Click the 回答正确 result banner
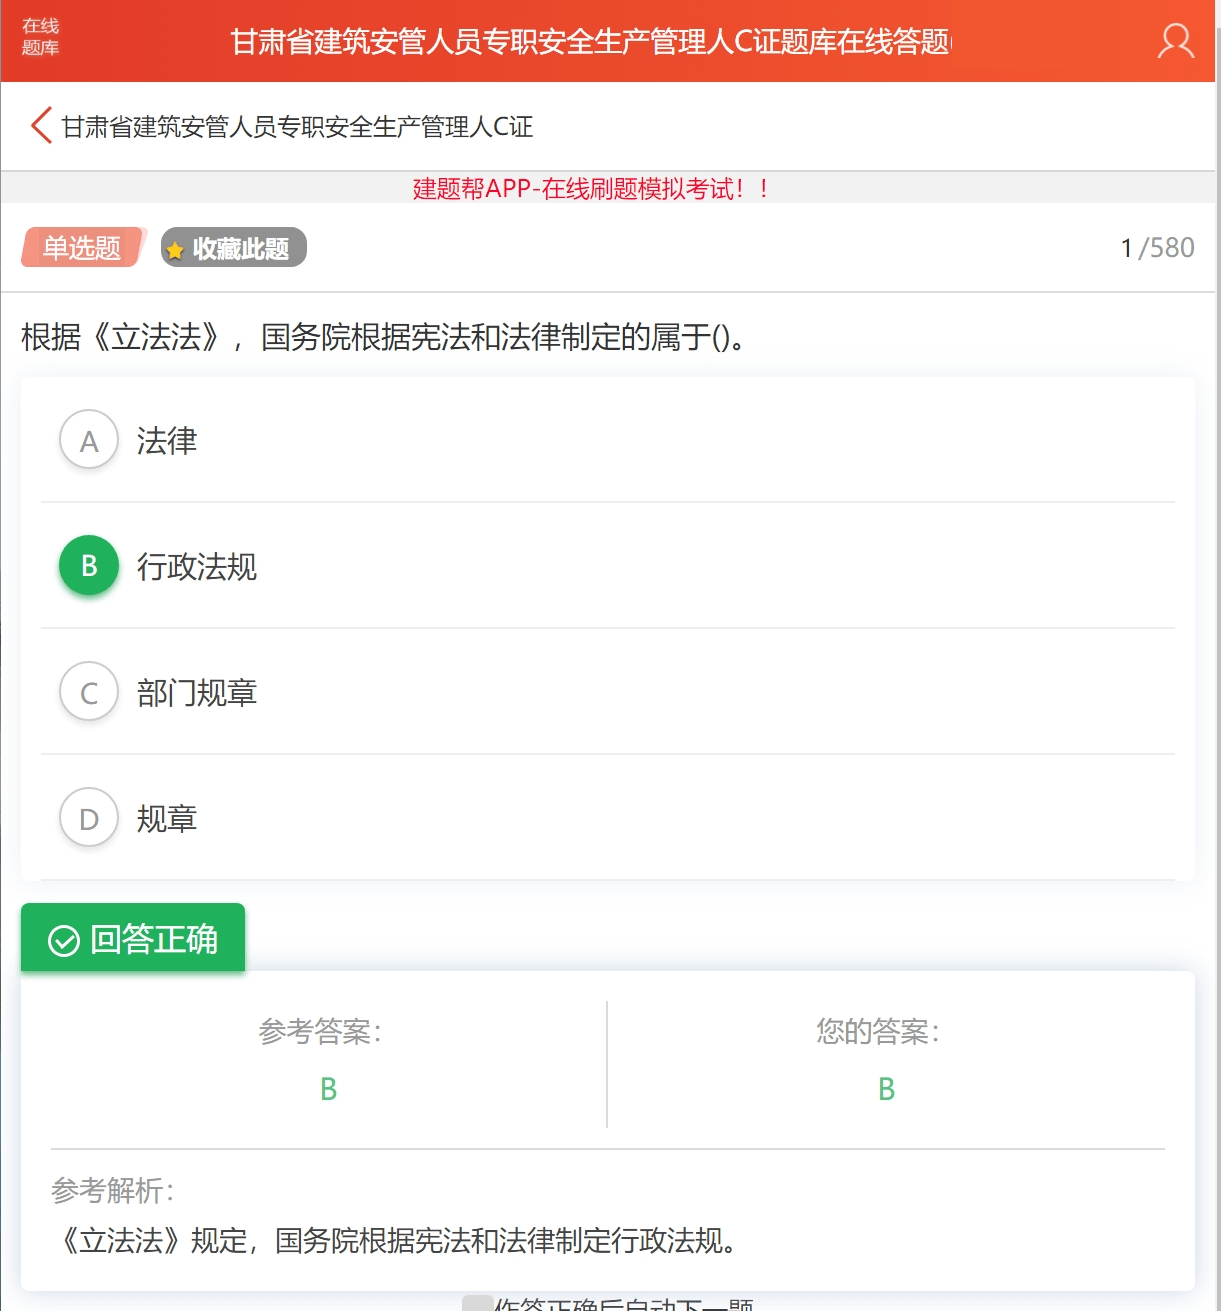The image size is (1221, 1311). pos(133,938)
